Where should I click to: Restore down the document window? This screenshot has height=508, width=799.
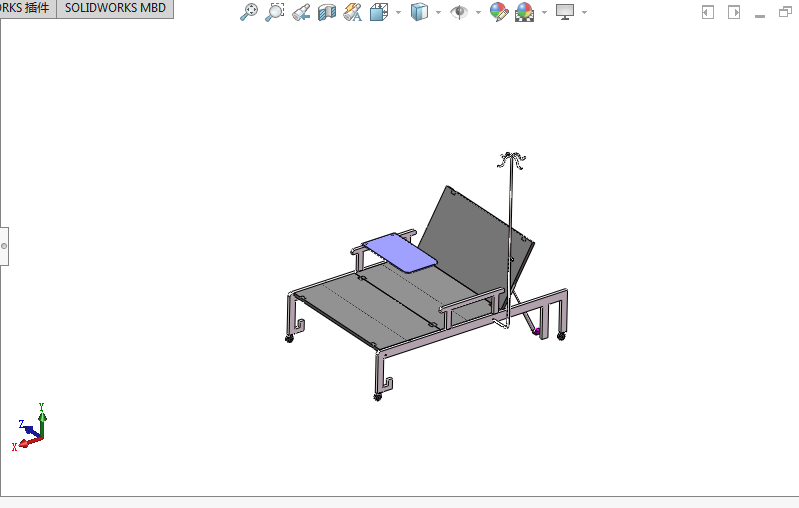[785, 12]
